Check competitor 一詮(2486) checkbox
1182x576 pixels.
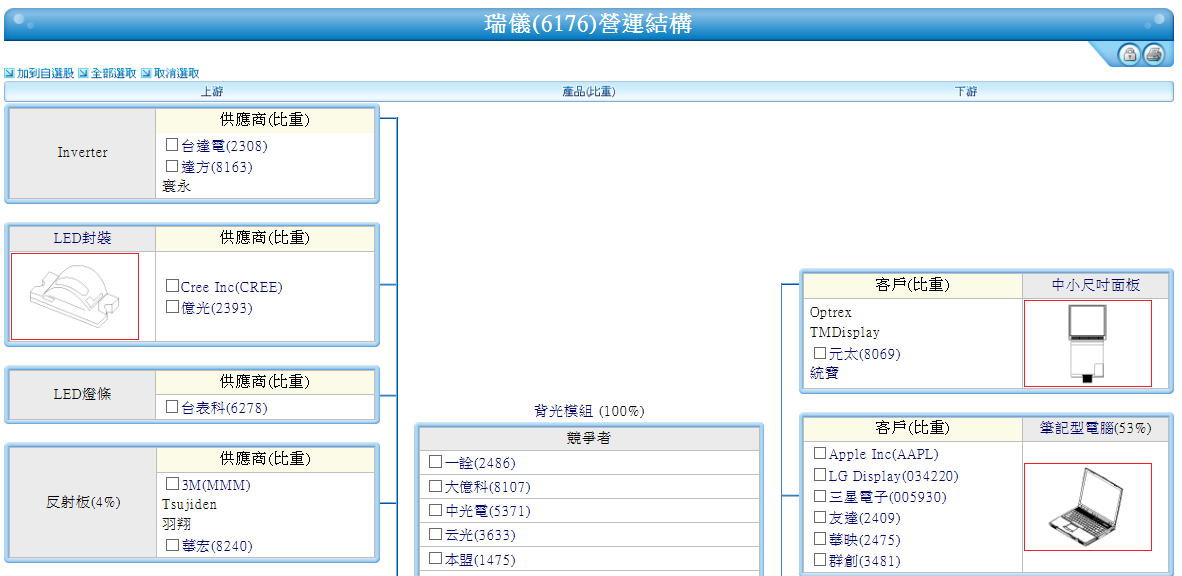(x=435, y=461)
